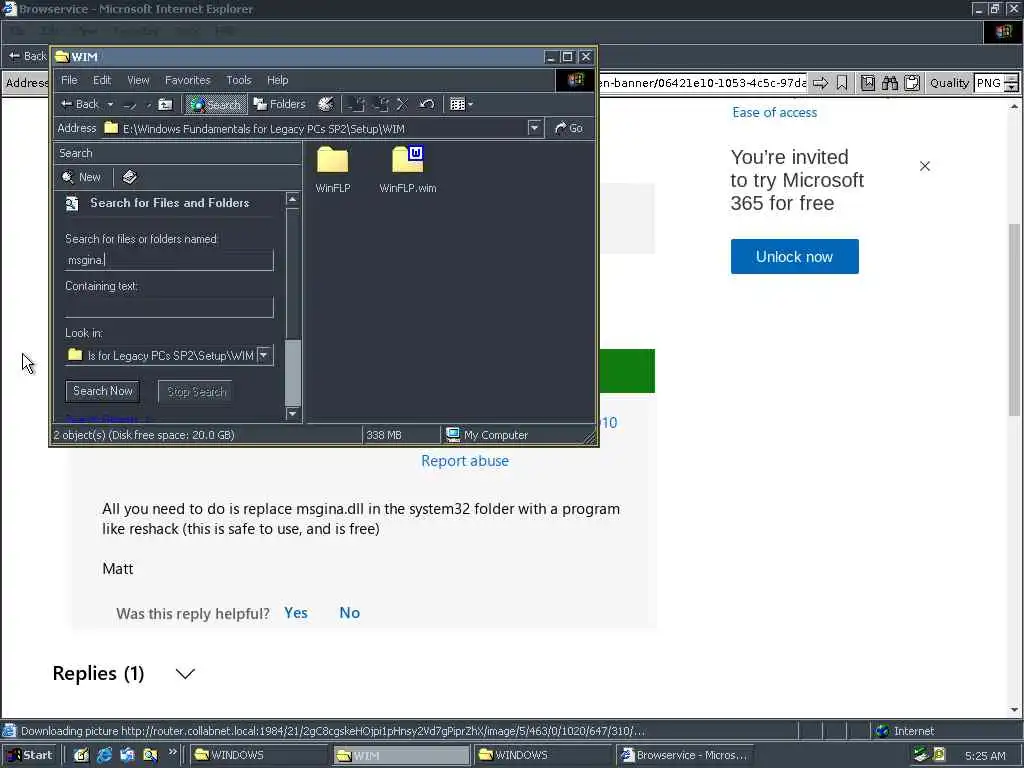
Task: Click the Browservice clipboard icon
Action: coord(912,83)
